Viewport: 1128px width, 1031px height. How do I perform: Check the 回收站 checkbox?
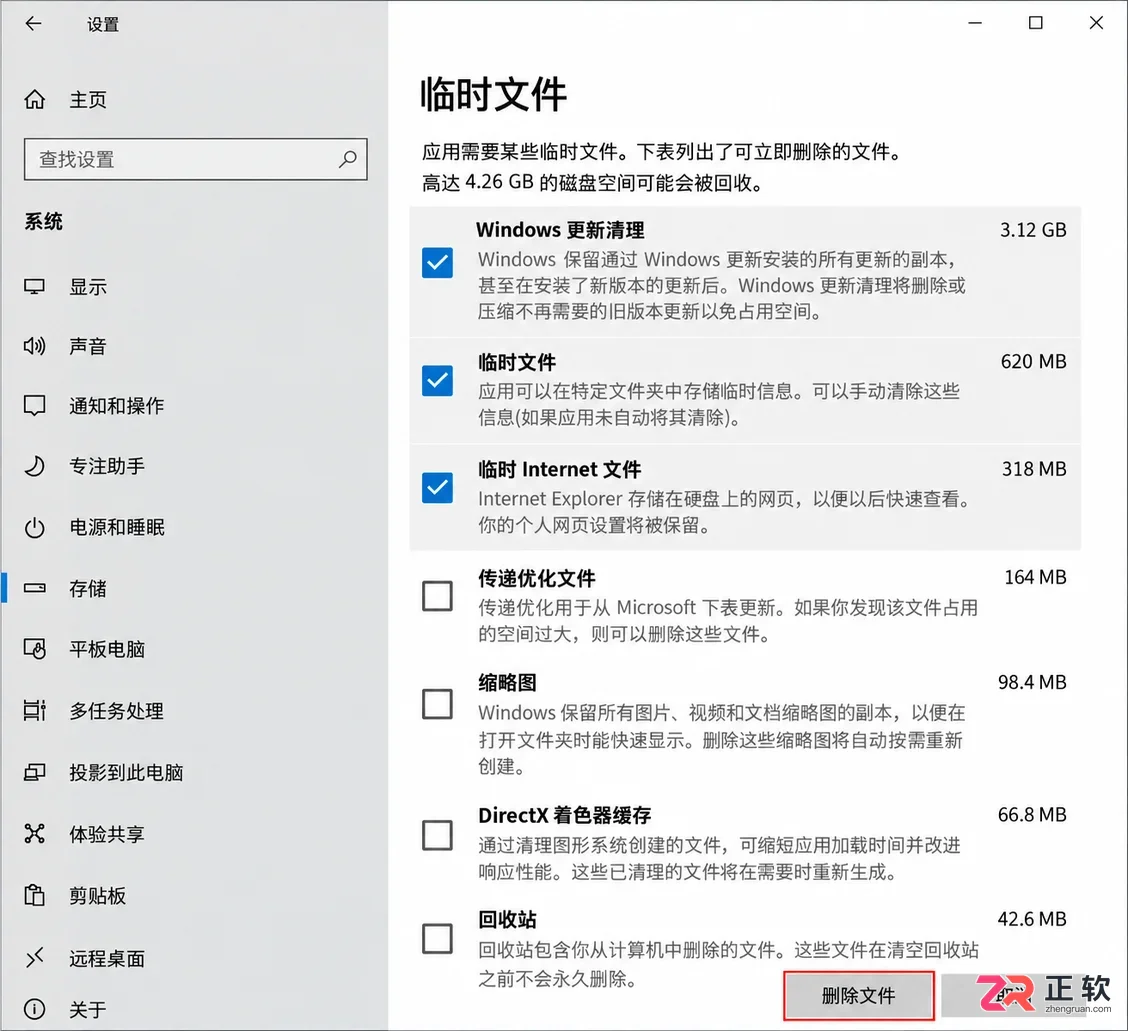437,939
